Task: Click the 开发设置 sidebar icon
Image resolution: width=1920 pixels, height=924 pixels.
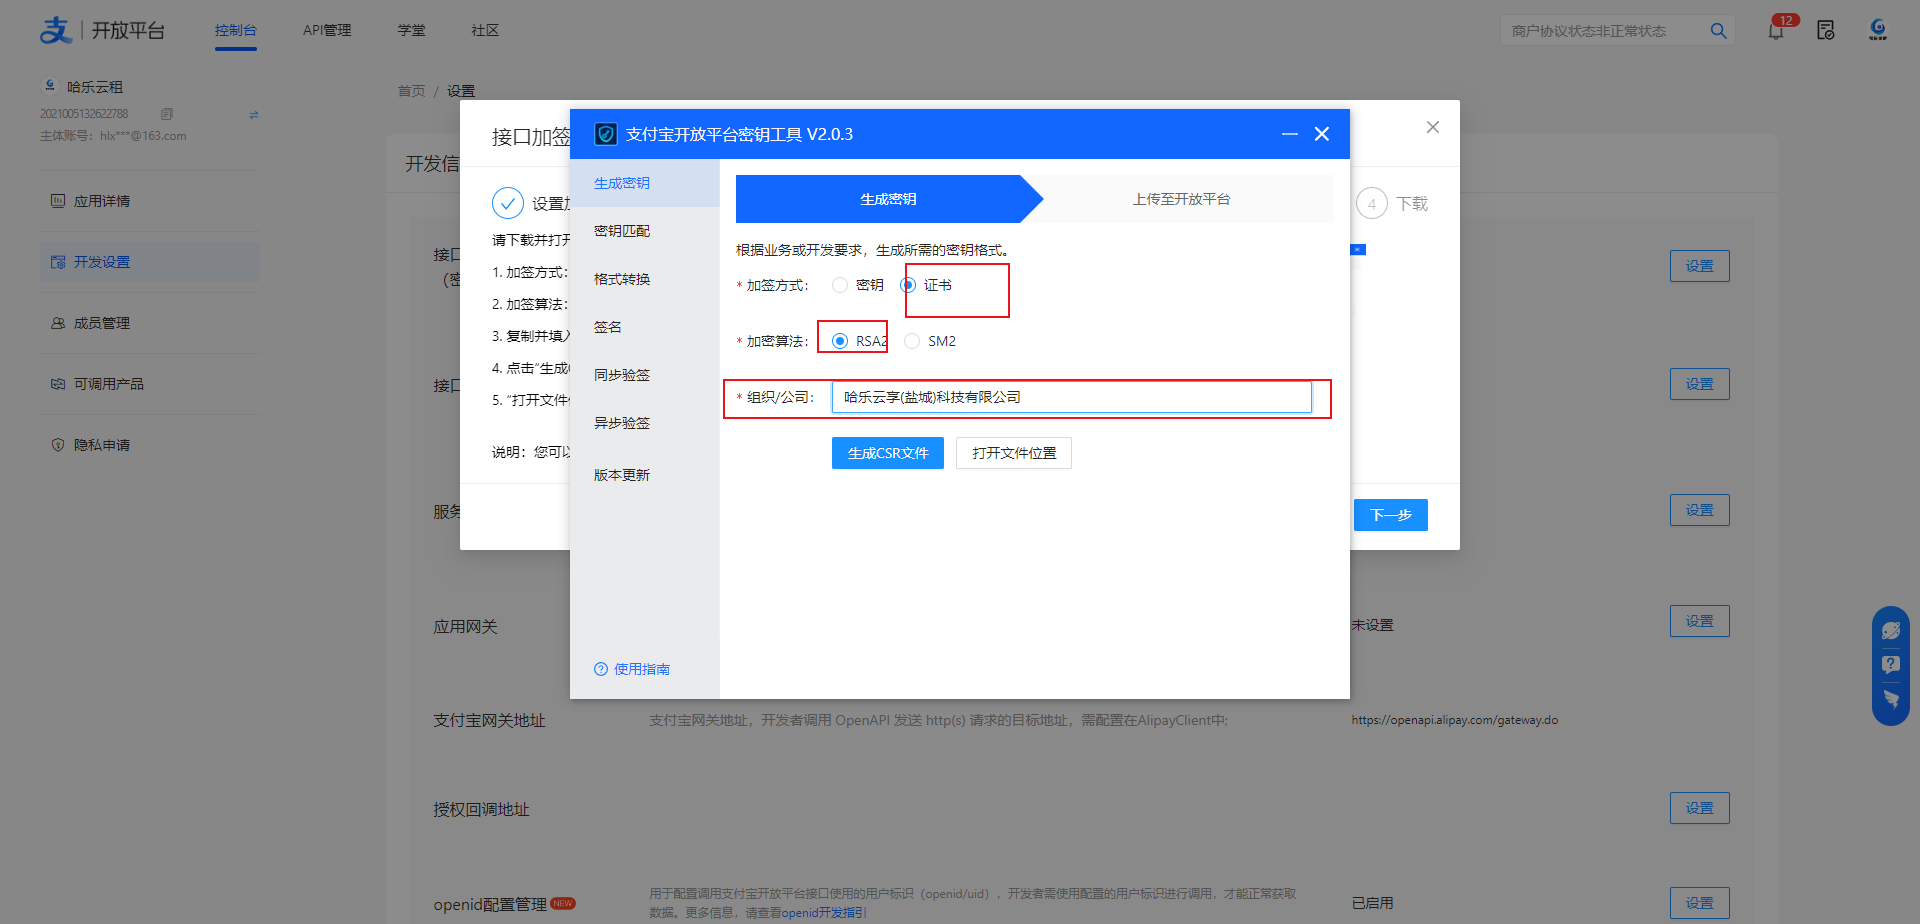Action: click(x=58, y=262)
